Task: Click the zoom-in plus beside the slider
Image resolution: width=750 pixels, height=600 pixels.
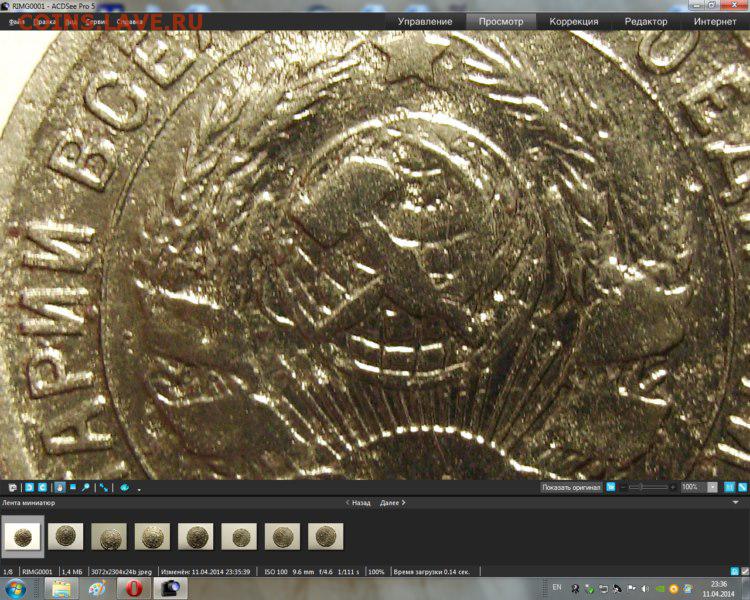Action: [x=673, y=487]
